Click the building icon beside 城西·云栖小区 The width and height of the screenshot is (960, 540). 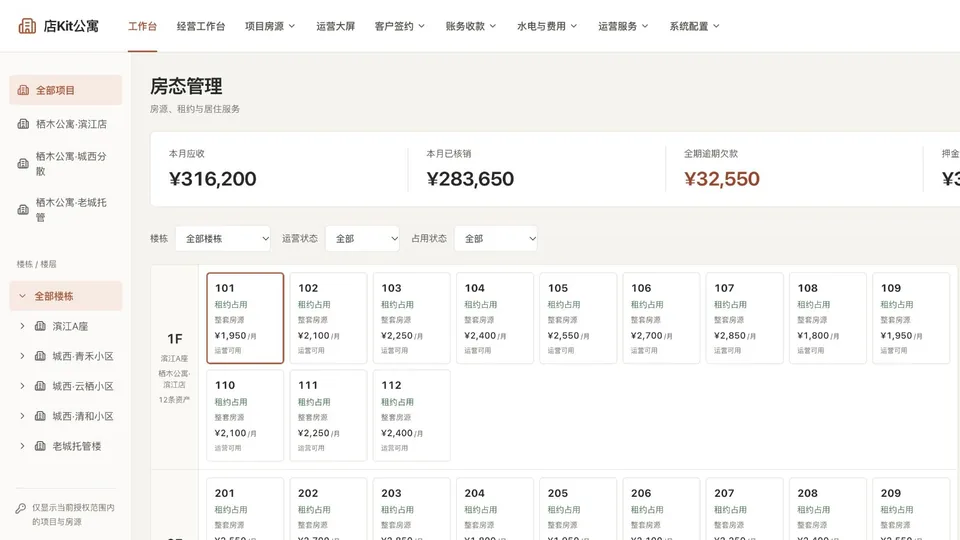point(40,386)
